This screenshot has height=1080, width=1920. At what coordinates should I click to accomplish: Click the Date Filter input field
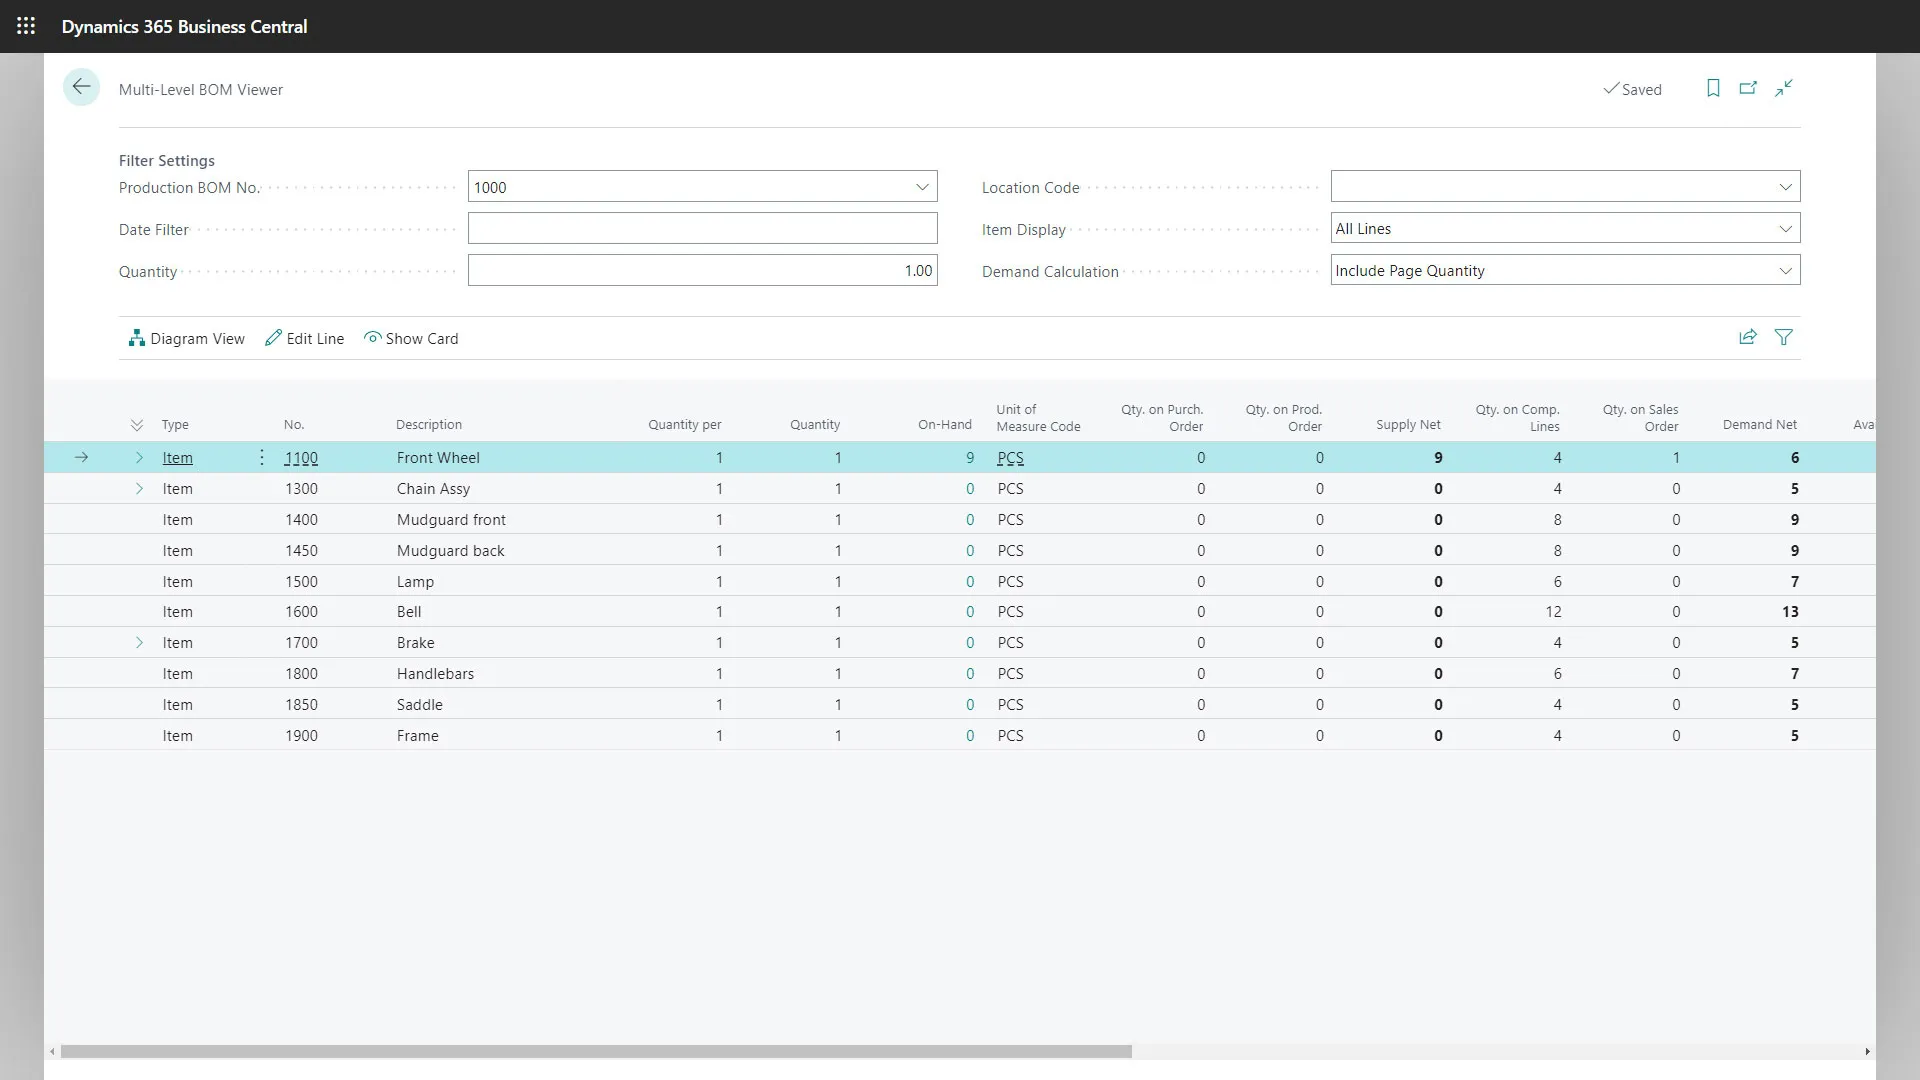click(702, 229)
